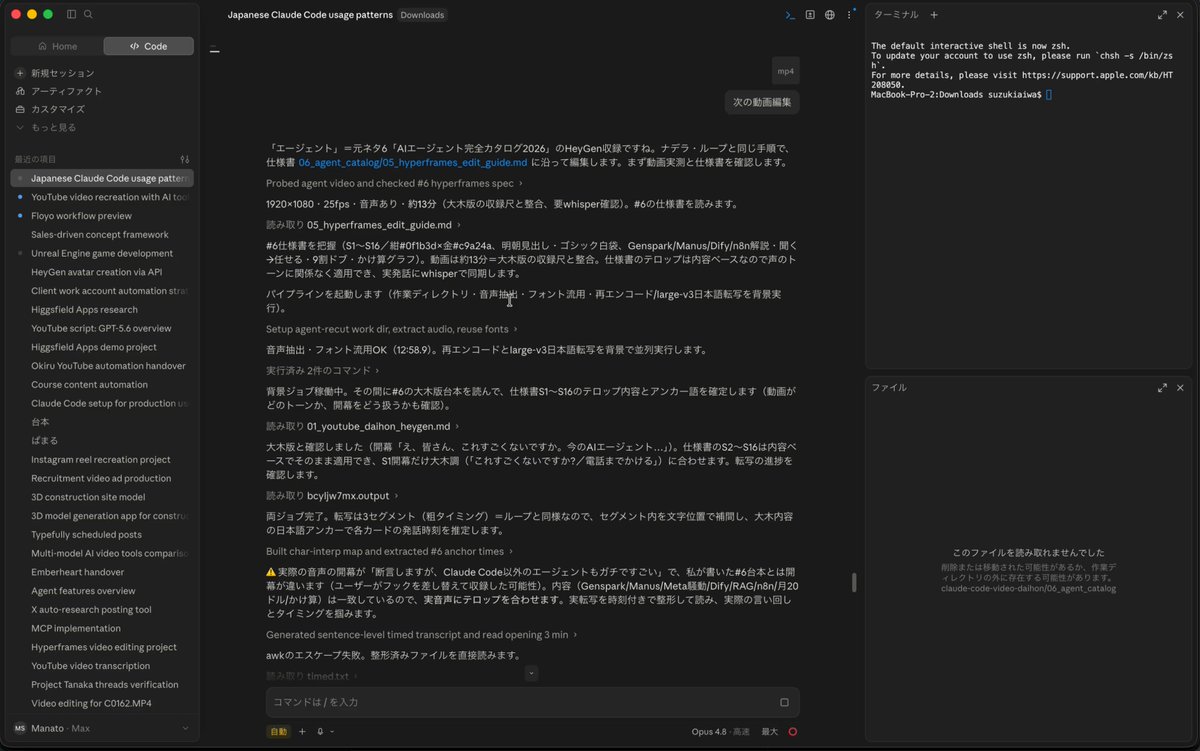
Task: Focus the コマンドは / を入力 field
Action: coord(520,702)
